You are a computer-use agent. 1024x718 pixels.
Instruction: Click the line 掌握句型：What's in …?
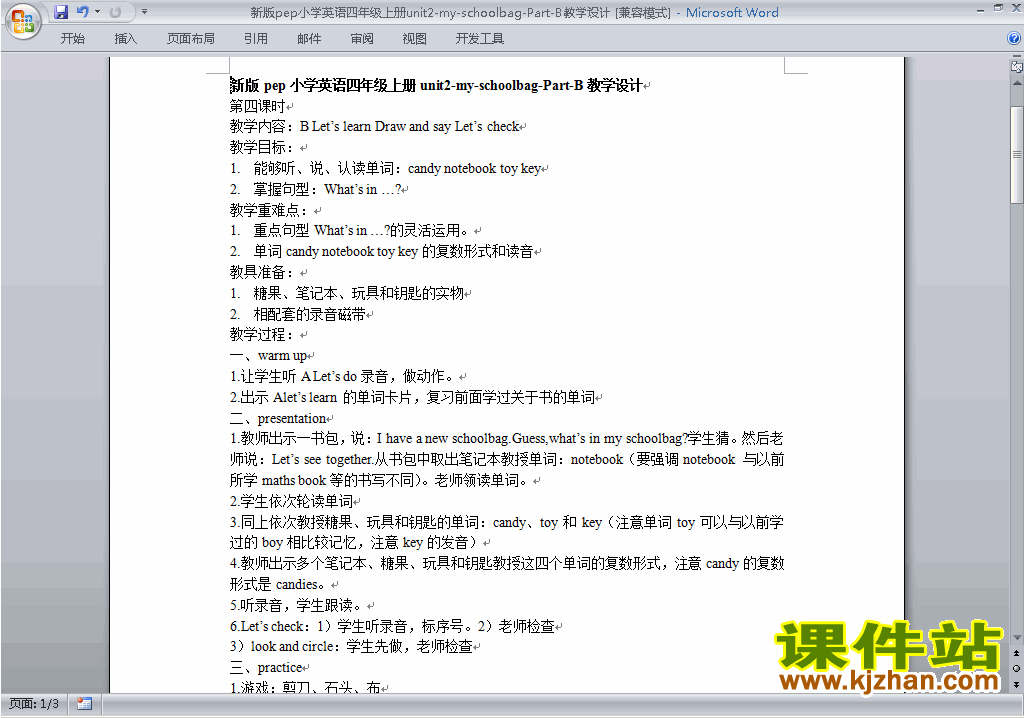pyautogui.click(x=327, y=189)
